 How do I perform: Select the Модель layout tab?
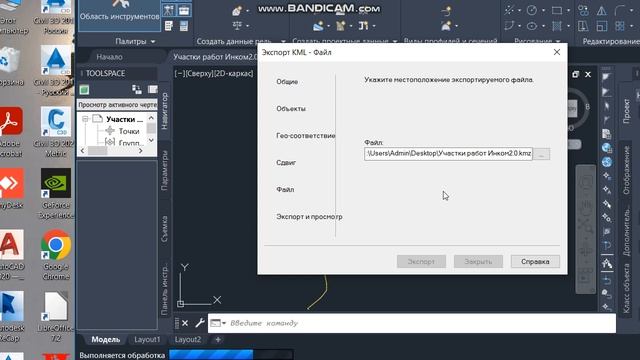(106, 340)
